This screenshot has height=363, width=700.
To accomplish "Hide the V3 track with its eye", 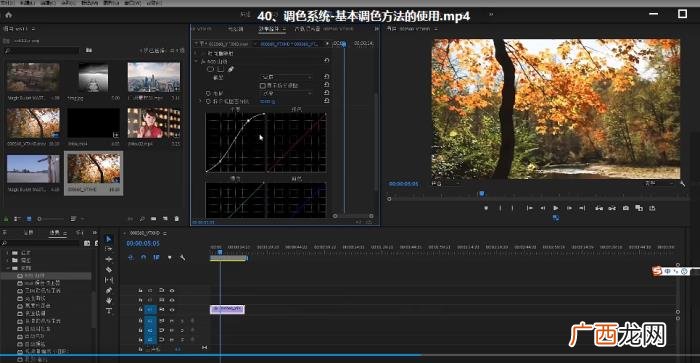I will pyautogui.click(x=172, y=290).
